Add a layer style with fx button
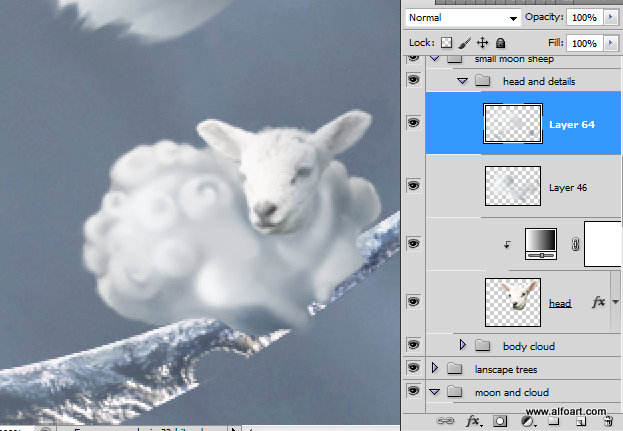This screenshot has width=623, height=431. coord(474,422)
